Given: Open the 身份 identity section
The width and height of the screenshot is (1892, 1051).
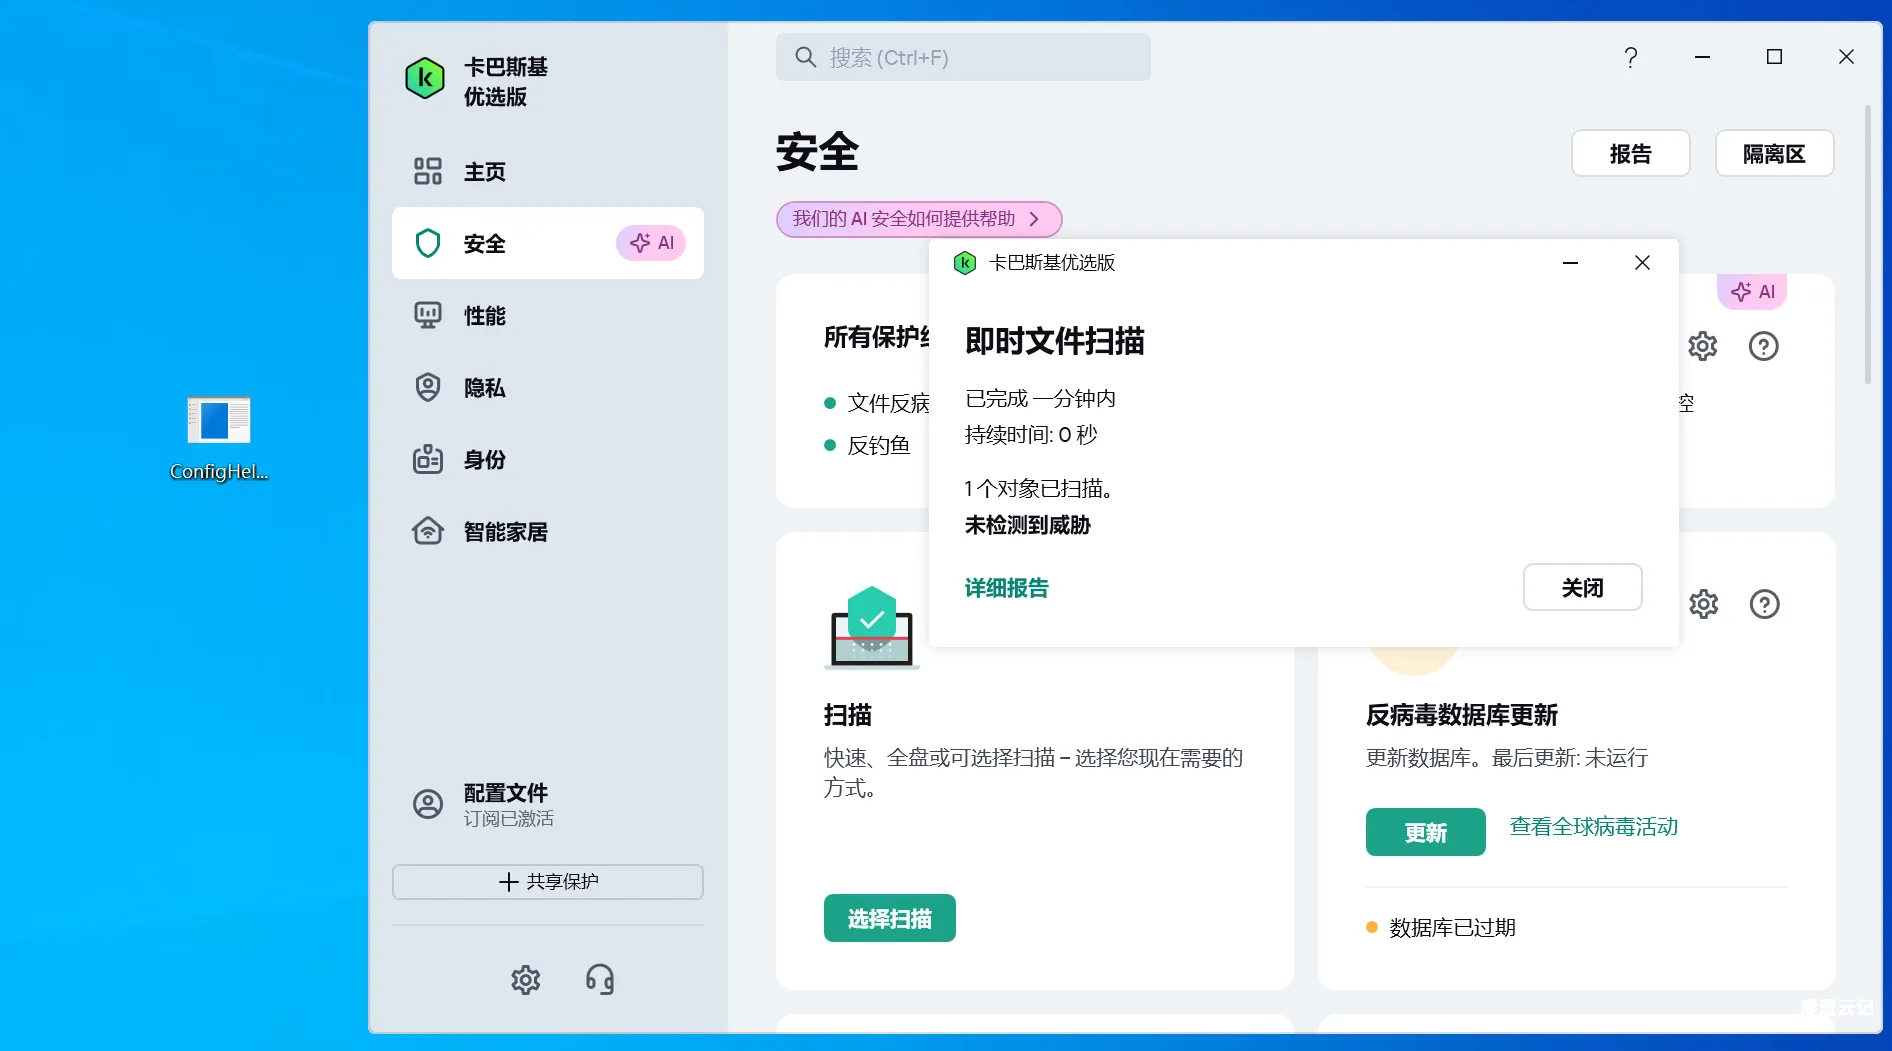Looking at the screenshot, I should tap(547, 459).
